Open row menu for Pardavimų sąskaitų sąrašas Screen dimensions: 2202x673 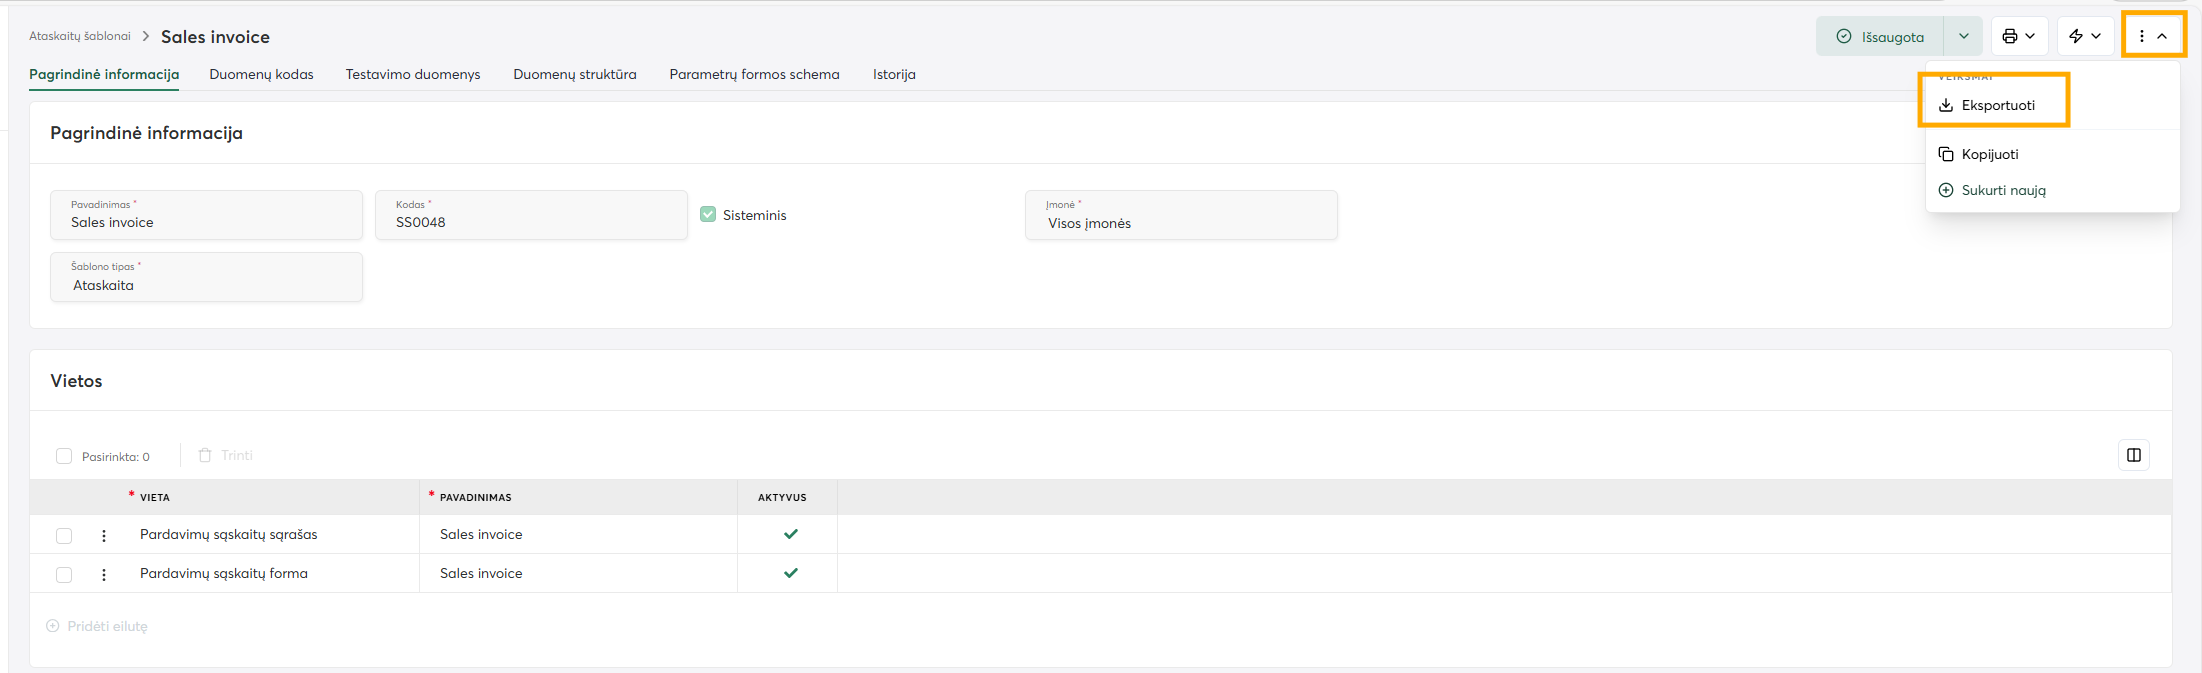coord(104,535)
